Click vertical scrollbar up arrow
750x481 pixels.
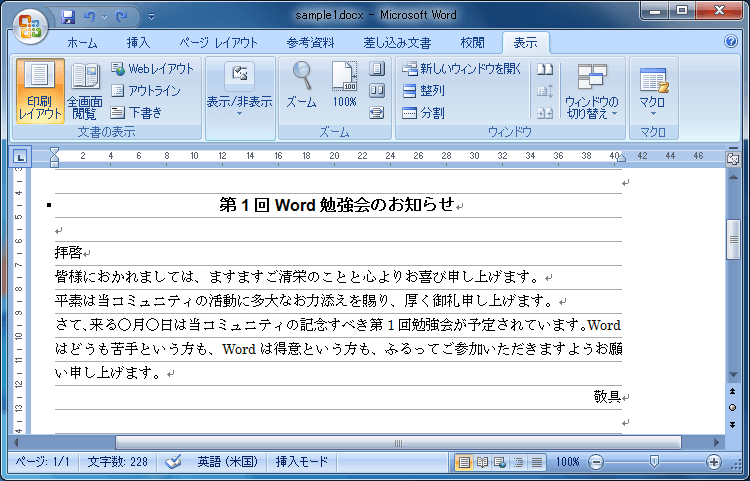tap(733, 177)
